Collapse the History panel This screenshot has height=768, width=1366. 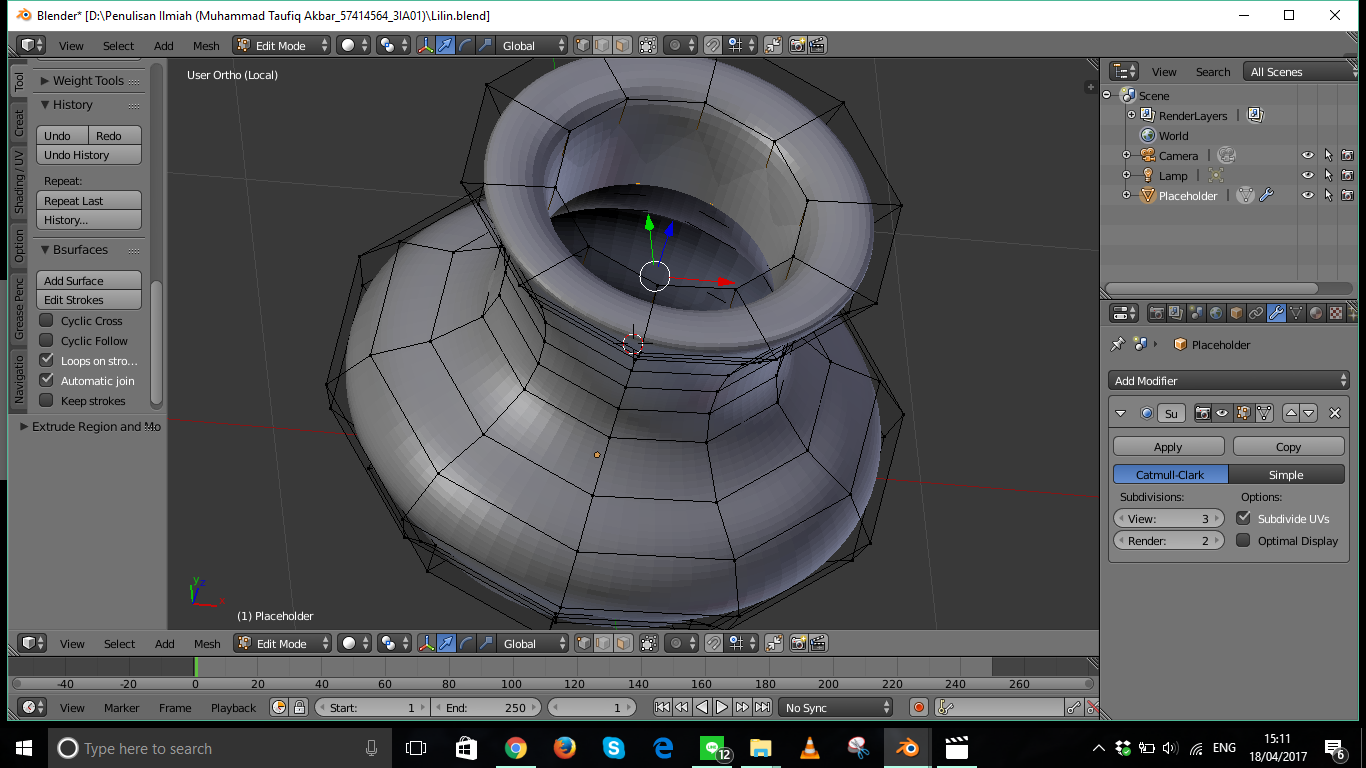click(x=45, y=104)
